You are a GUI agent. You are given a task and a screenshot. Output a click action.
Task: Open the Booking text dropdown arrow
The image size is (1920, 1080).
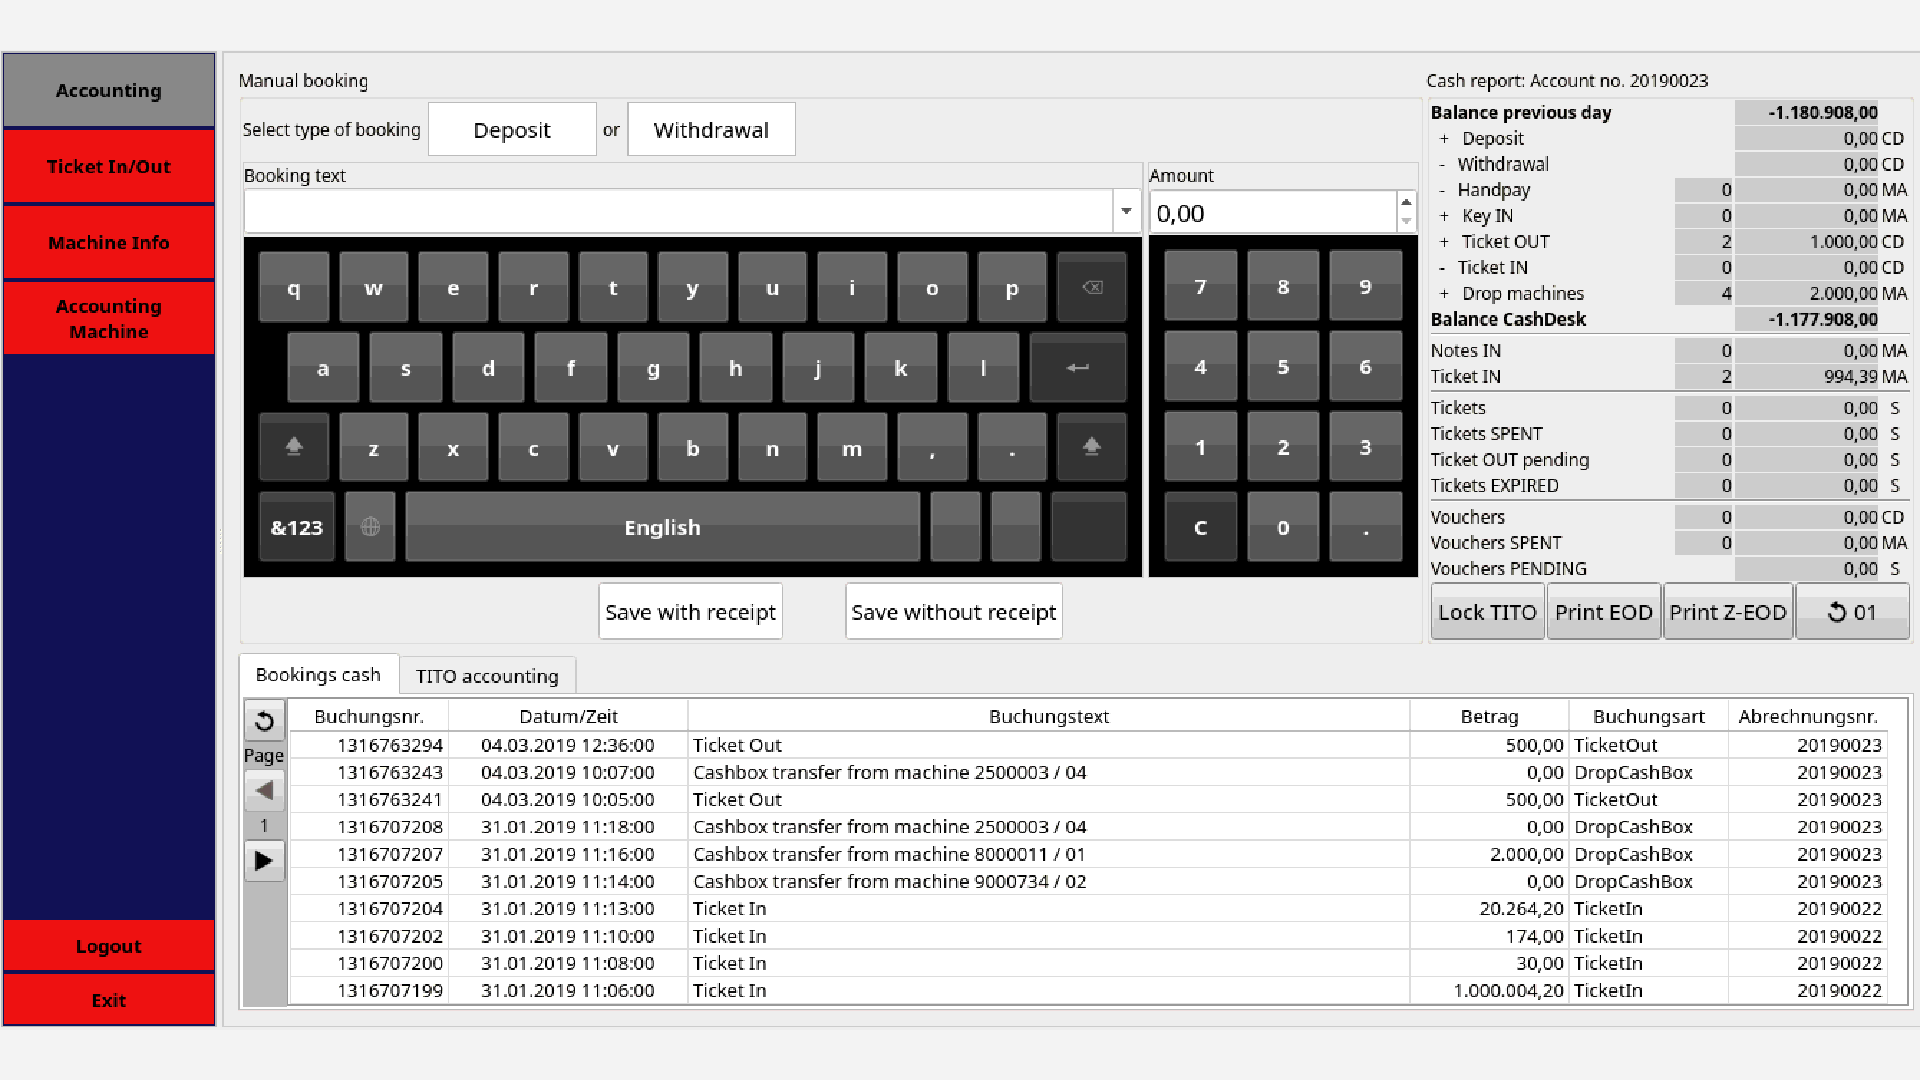point(1126,211)
